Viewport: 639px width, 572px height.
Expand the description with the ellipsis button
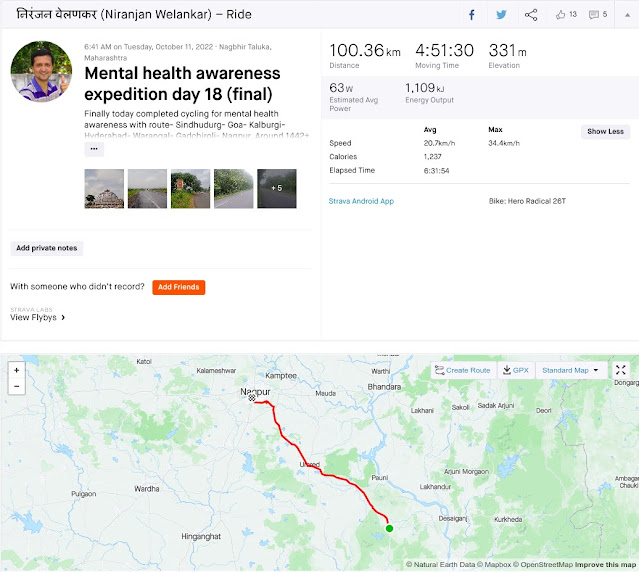(x=94, y=149)
